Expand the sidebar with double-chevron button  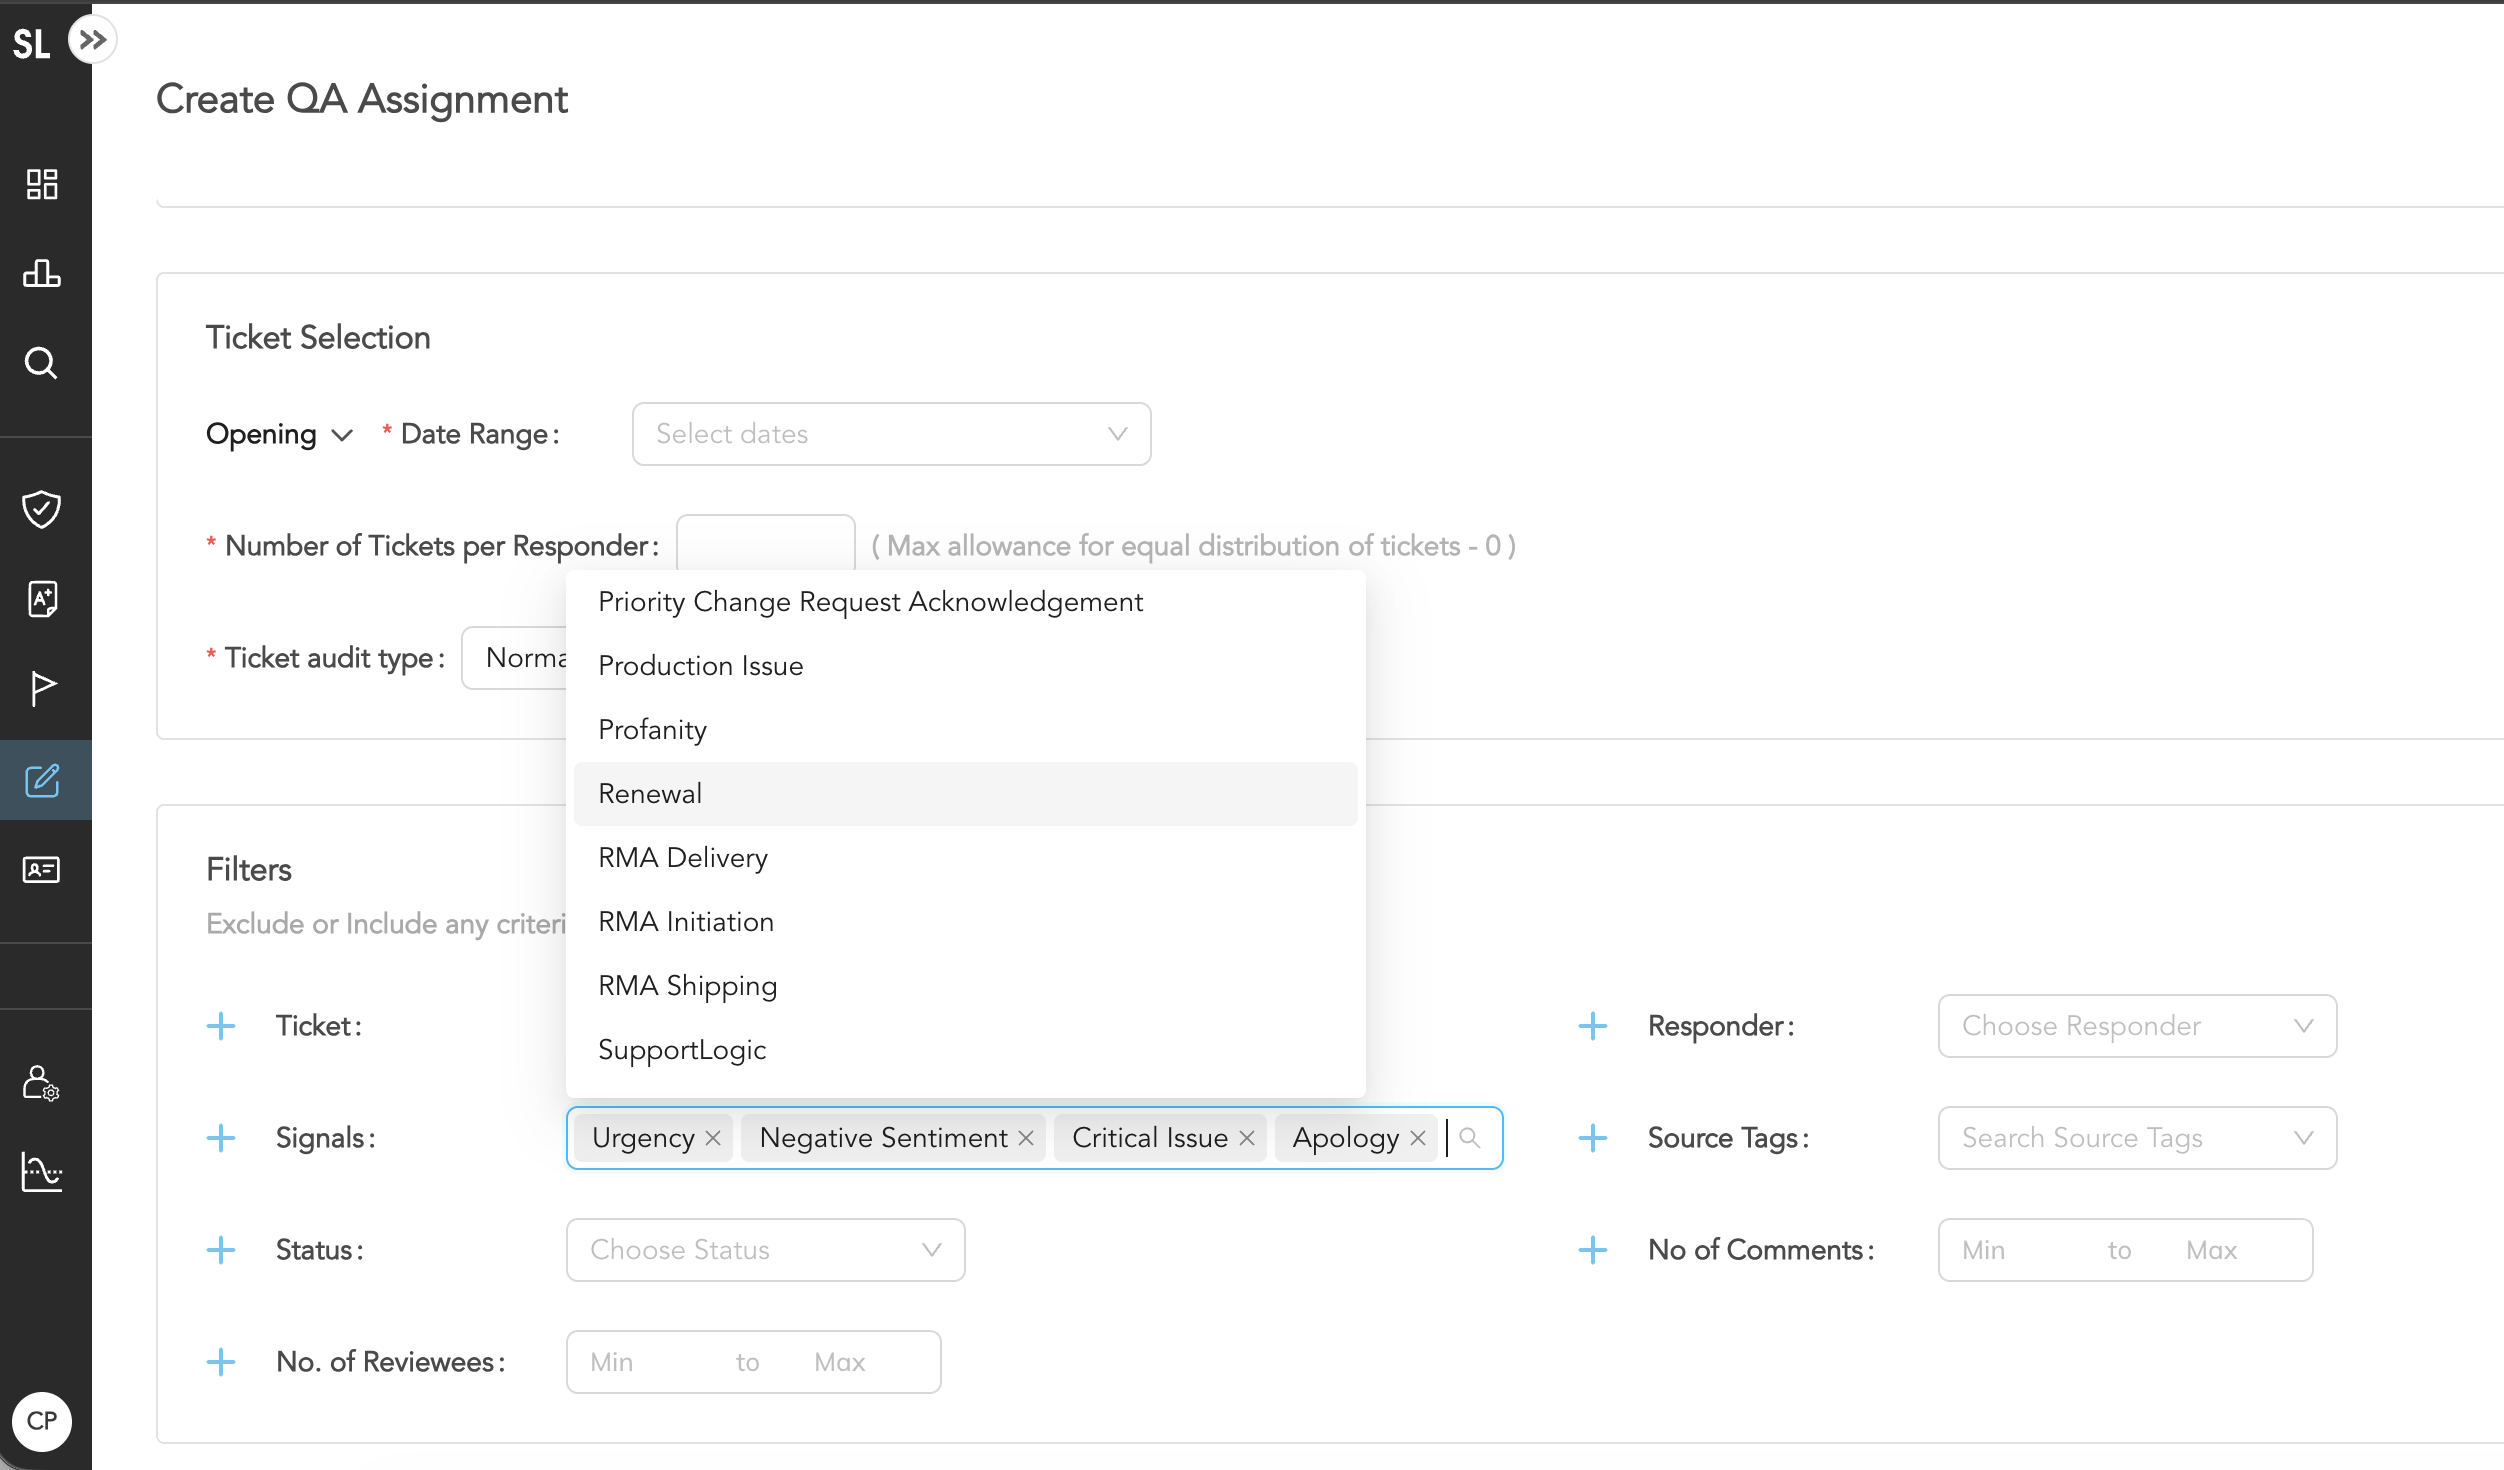[93, 40]
